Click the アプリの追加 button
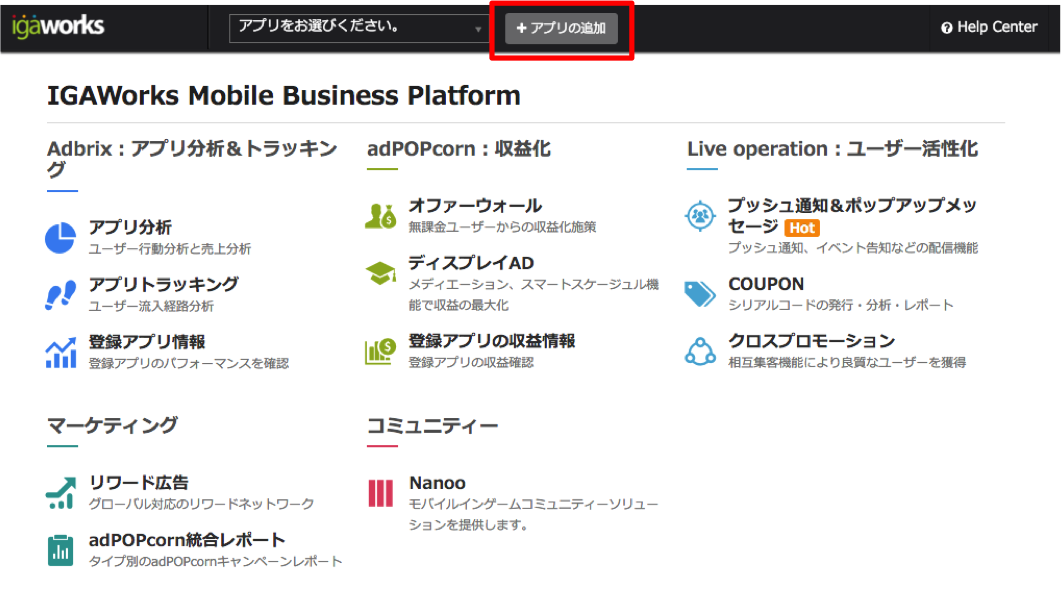 (x=561, y=28)
